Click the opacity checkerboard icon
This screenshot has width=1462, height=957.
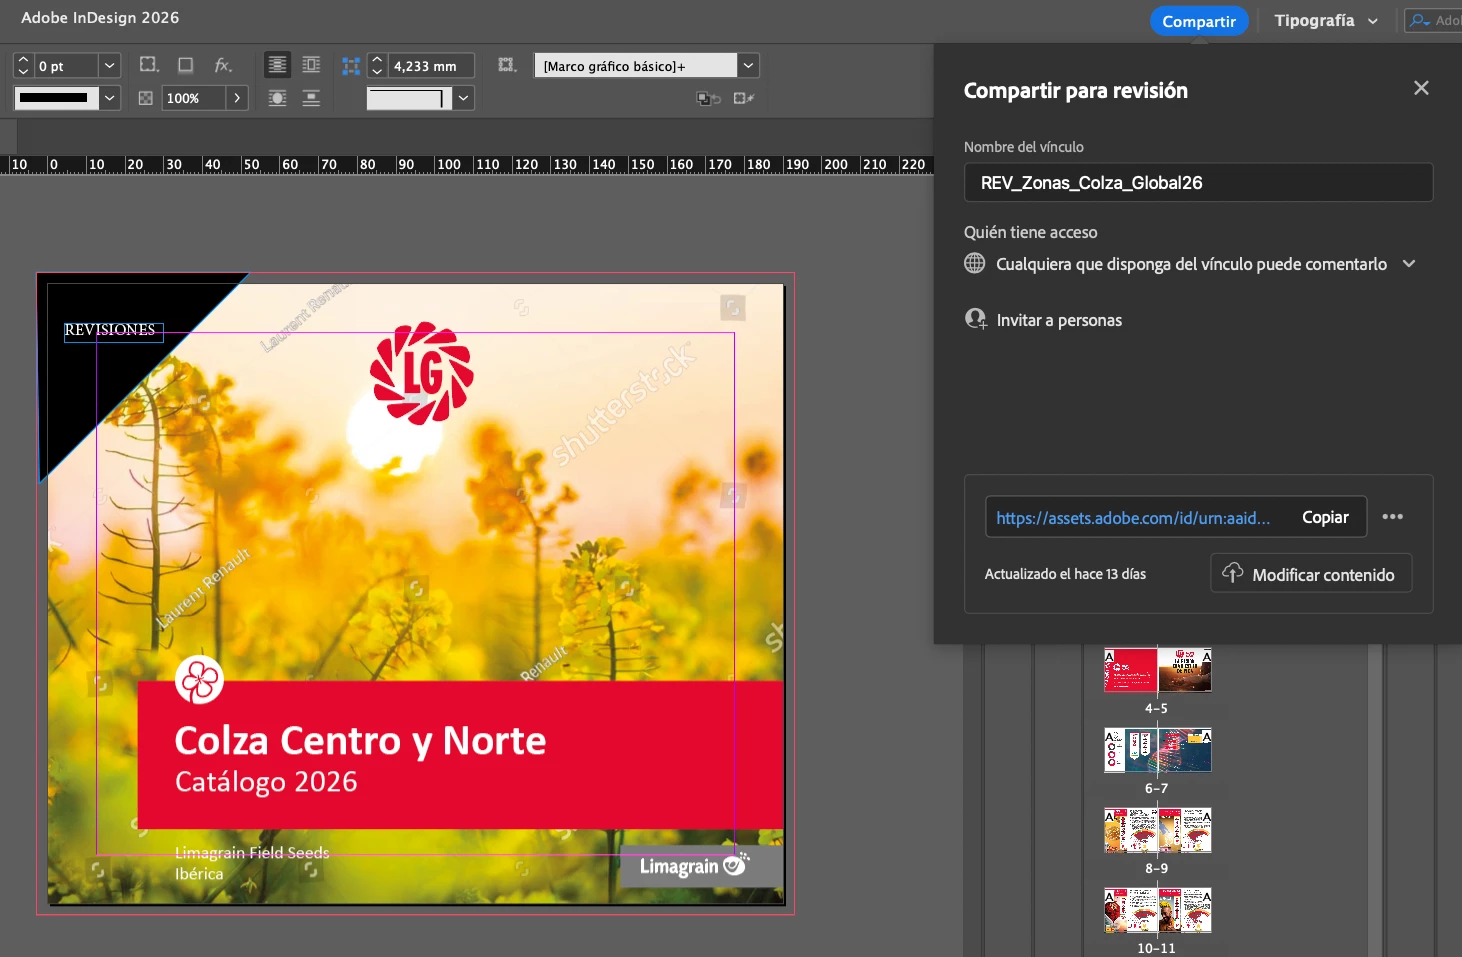(146, 98)
